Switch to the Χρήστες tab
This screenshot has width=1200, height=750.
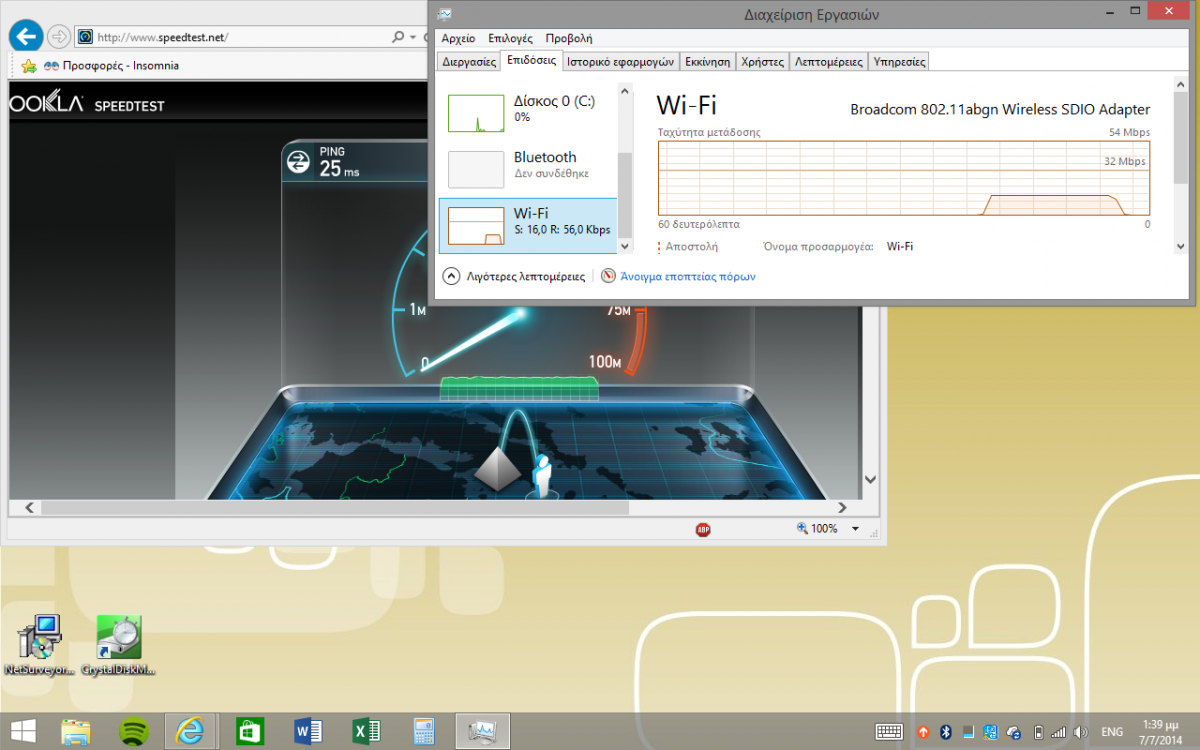pyautogui.click(x=762, y=61)
